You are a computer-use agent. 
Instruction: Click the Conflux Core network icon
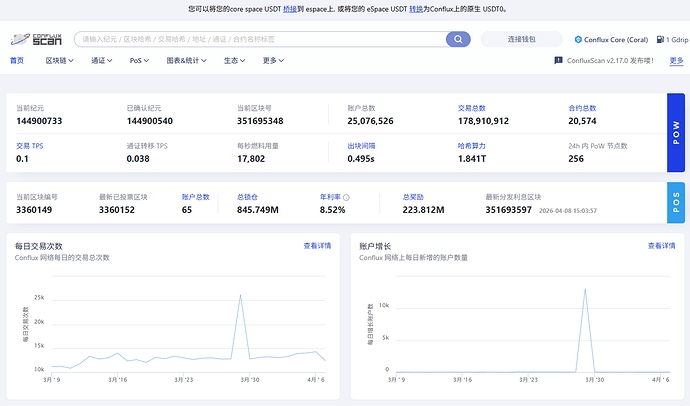[x=578, y=40]
